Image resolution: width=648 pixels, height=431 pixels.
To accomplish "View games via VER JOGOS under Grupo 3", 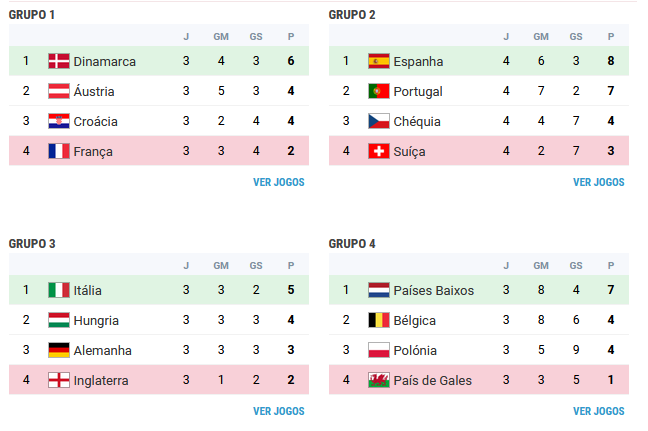I will pos(279,411).
